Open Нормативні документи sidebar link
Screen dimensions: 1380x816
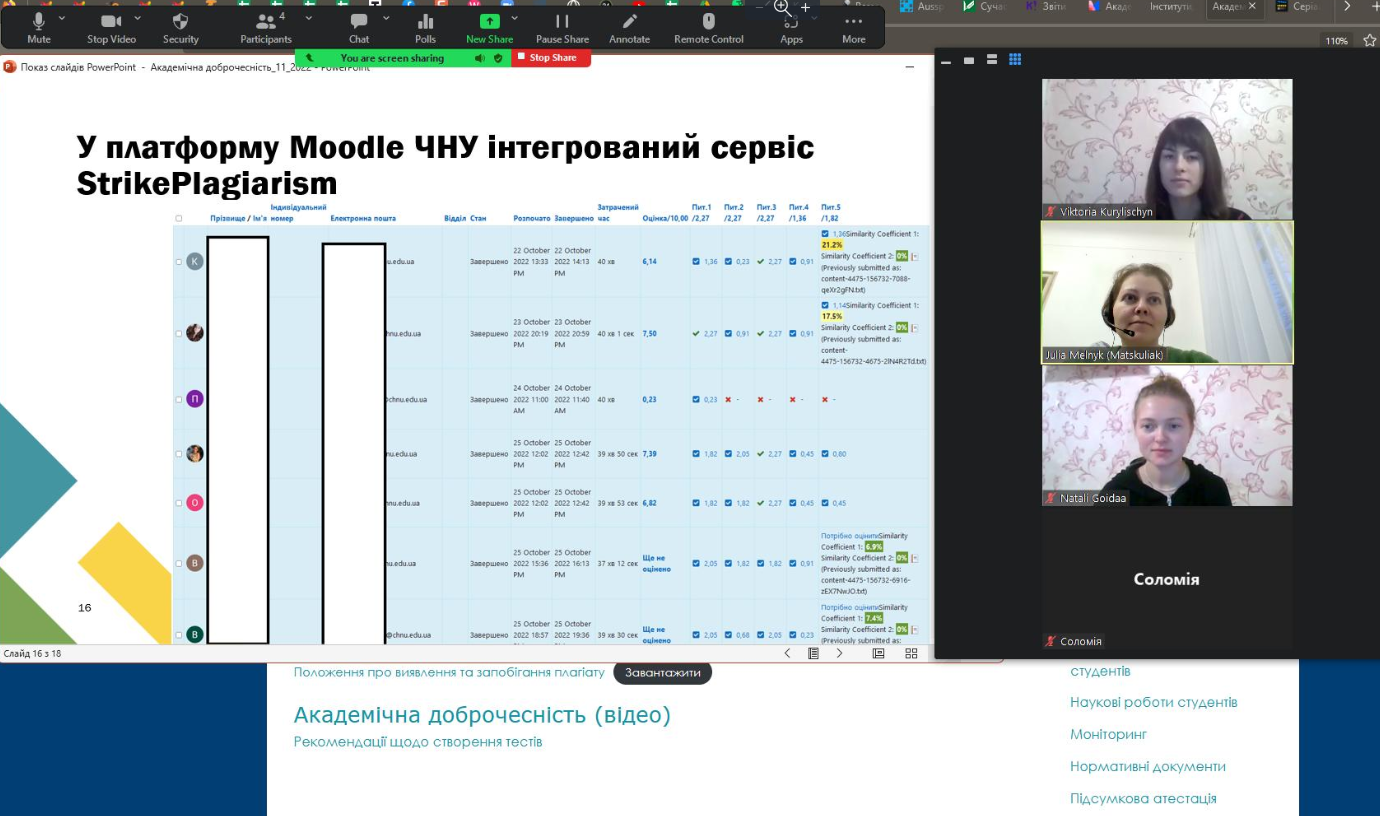click(x=1148, y=766)
